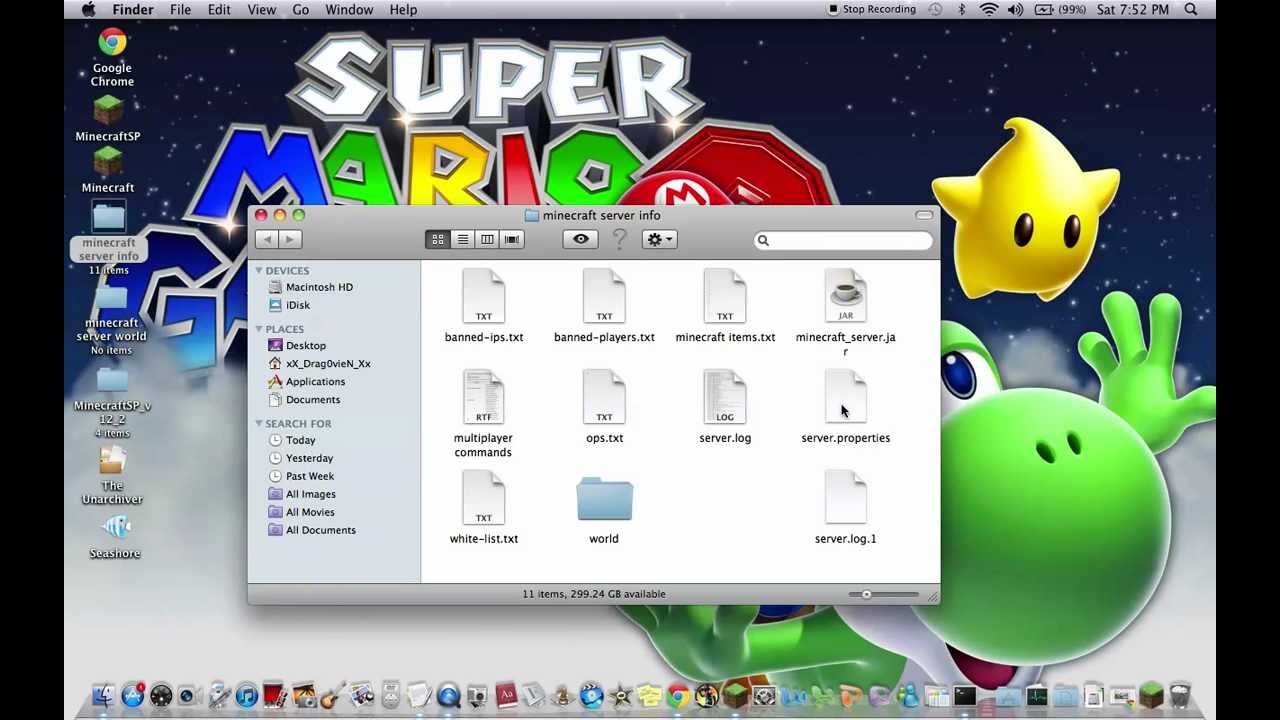The image size is (1280, 720).
Task: Open the Help menu
Action: click(x=403, y=9)
